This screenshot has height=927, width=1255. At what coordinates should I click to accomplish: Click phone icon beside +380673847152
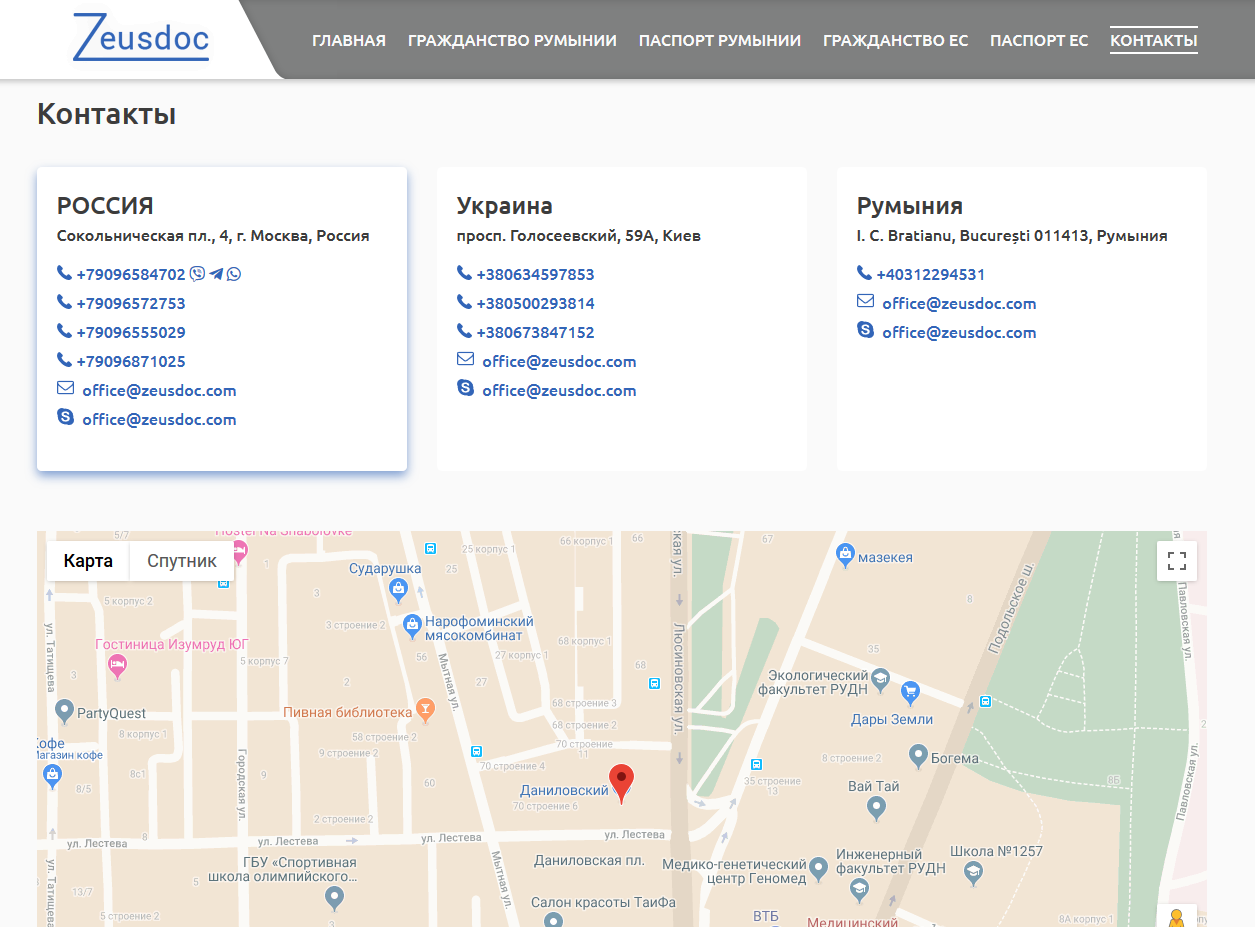(464, 331)
